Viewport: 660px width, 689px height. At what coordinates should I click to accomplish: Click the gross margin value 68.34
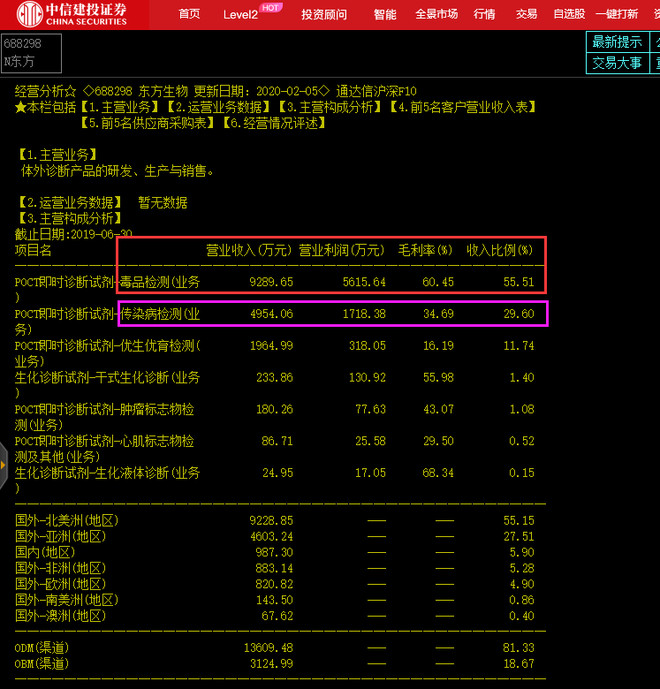[x=438, y=473]
